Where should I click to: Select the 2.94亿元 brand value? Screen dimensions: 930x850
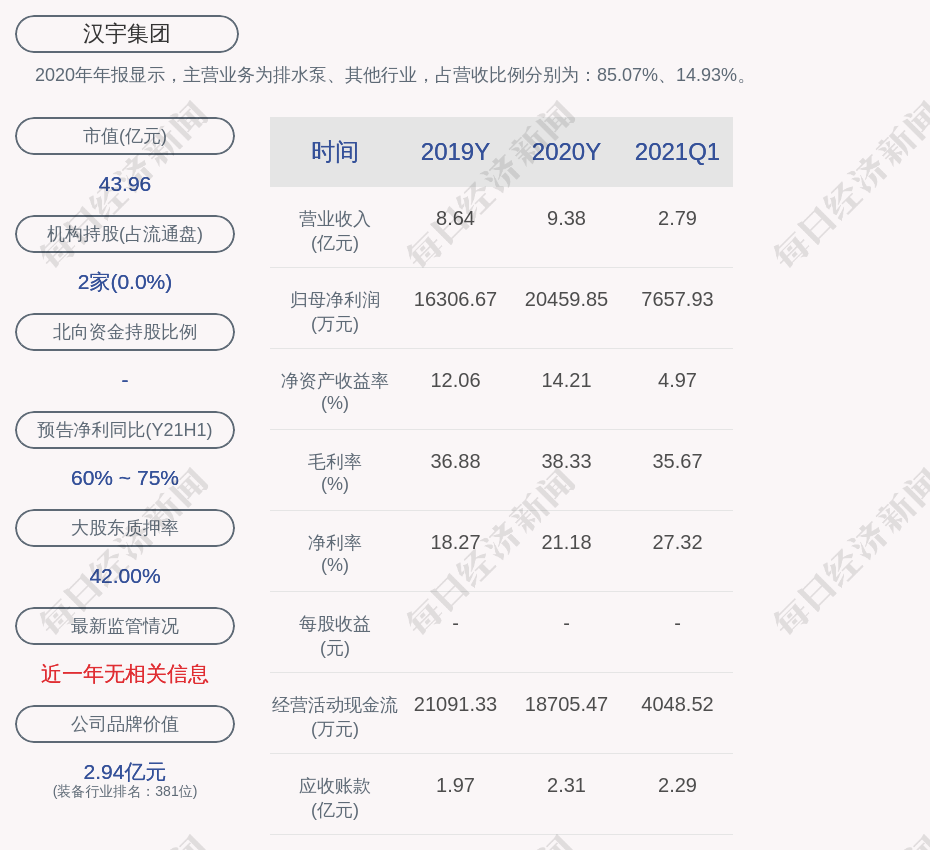pyautogui.click(x=125, y=772)
